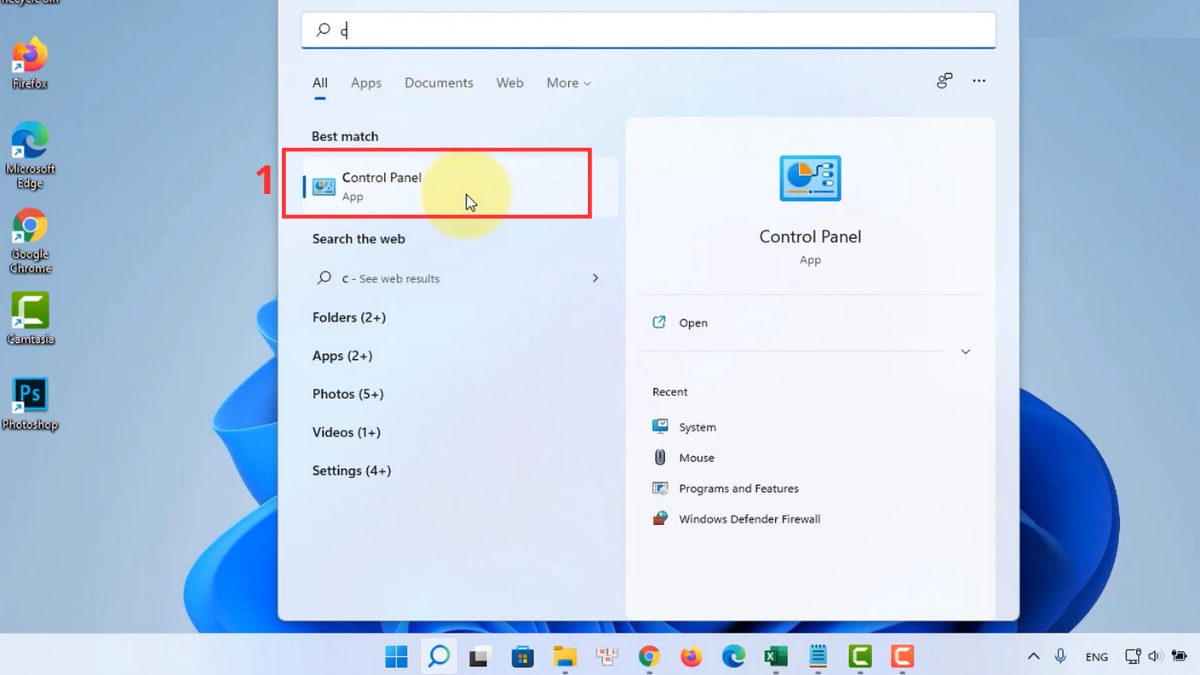
Task: Open the Documents search tab
Action: point(438,83)
